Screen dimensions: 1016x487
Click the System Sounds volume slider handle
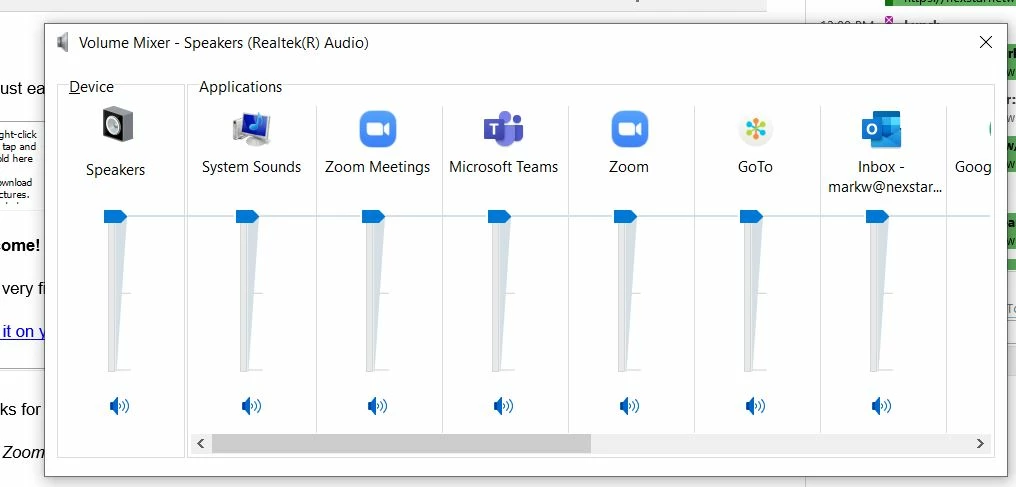[x=248, y=216]
